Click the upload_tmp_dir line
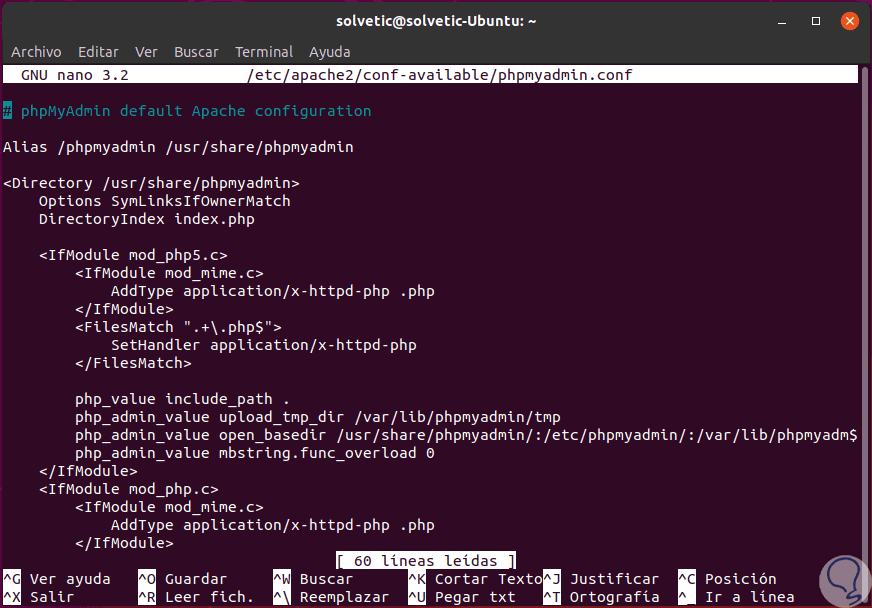The height and width of the screenshot is (608, 872). (x=318, y=417)
